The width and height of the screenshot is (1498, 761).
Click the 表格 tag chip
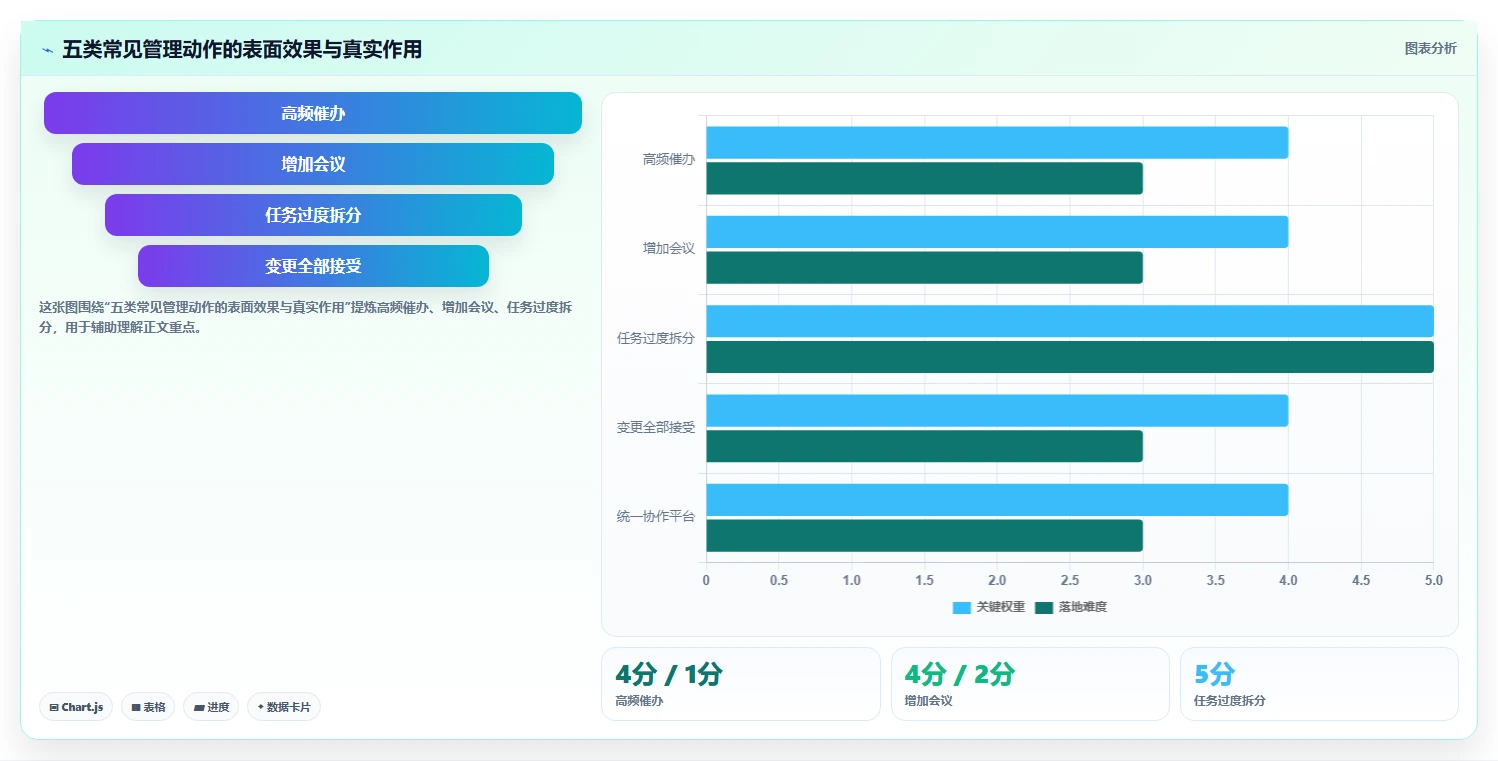(148, 707)
